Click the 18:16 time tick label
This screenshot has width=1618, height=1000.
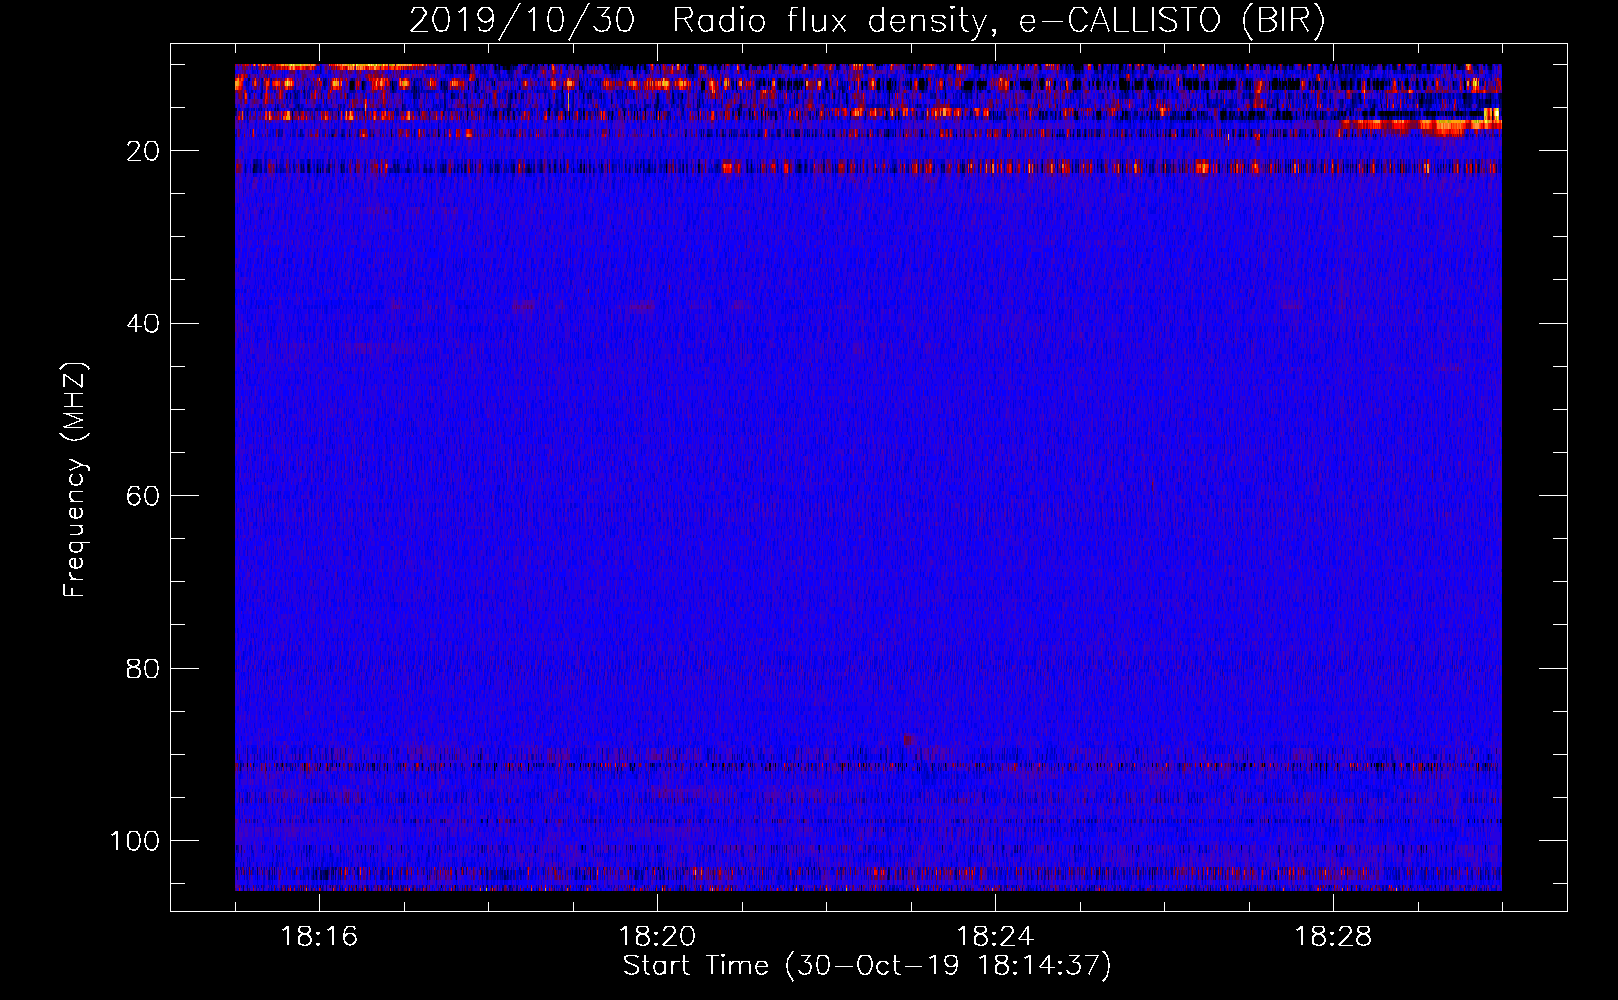pos(319,937)
